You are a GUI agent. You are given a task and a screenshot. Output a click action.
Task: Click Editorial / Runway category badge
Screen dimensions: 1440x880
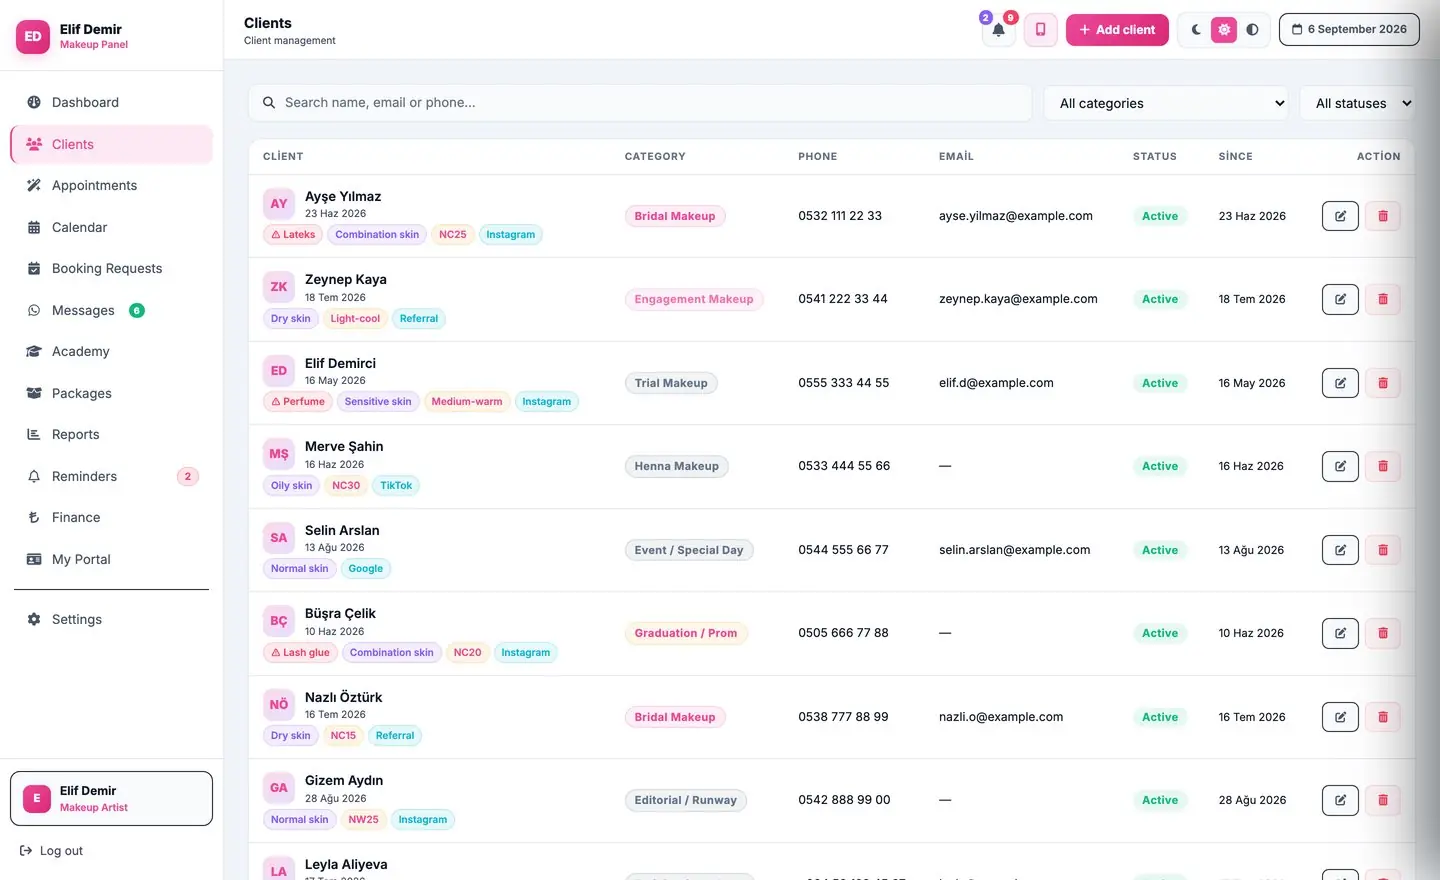pyautogui.click(x=686, y=800)
